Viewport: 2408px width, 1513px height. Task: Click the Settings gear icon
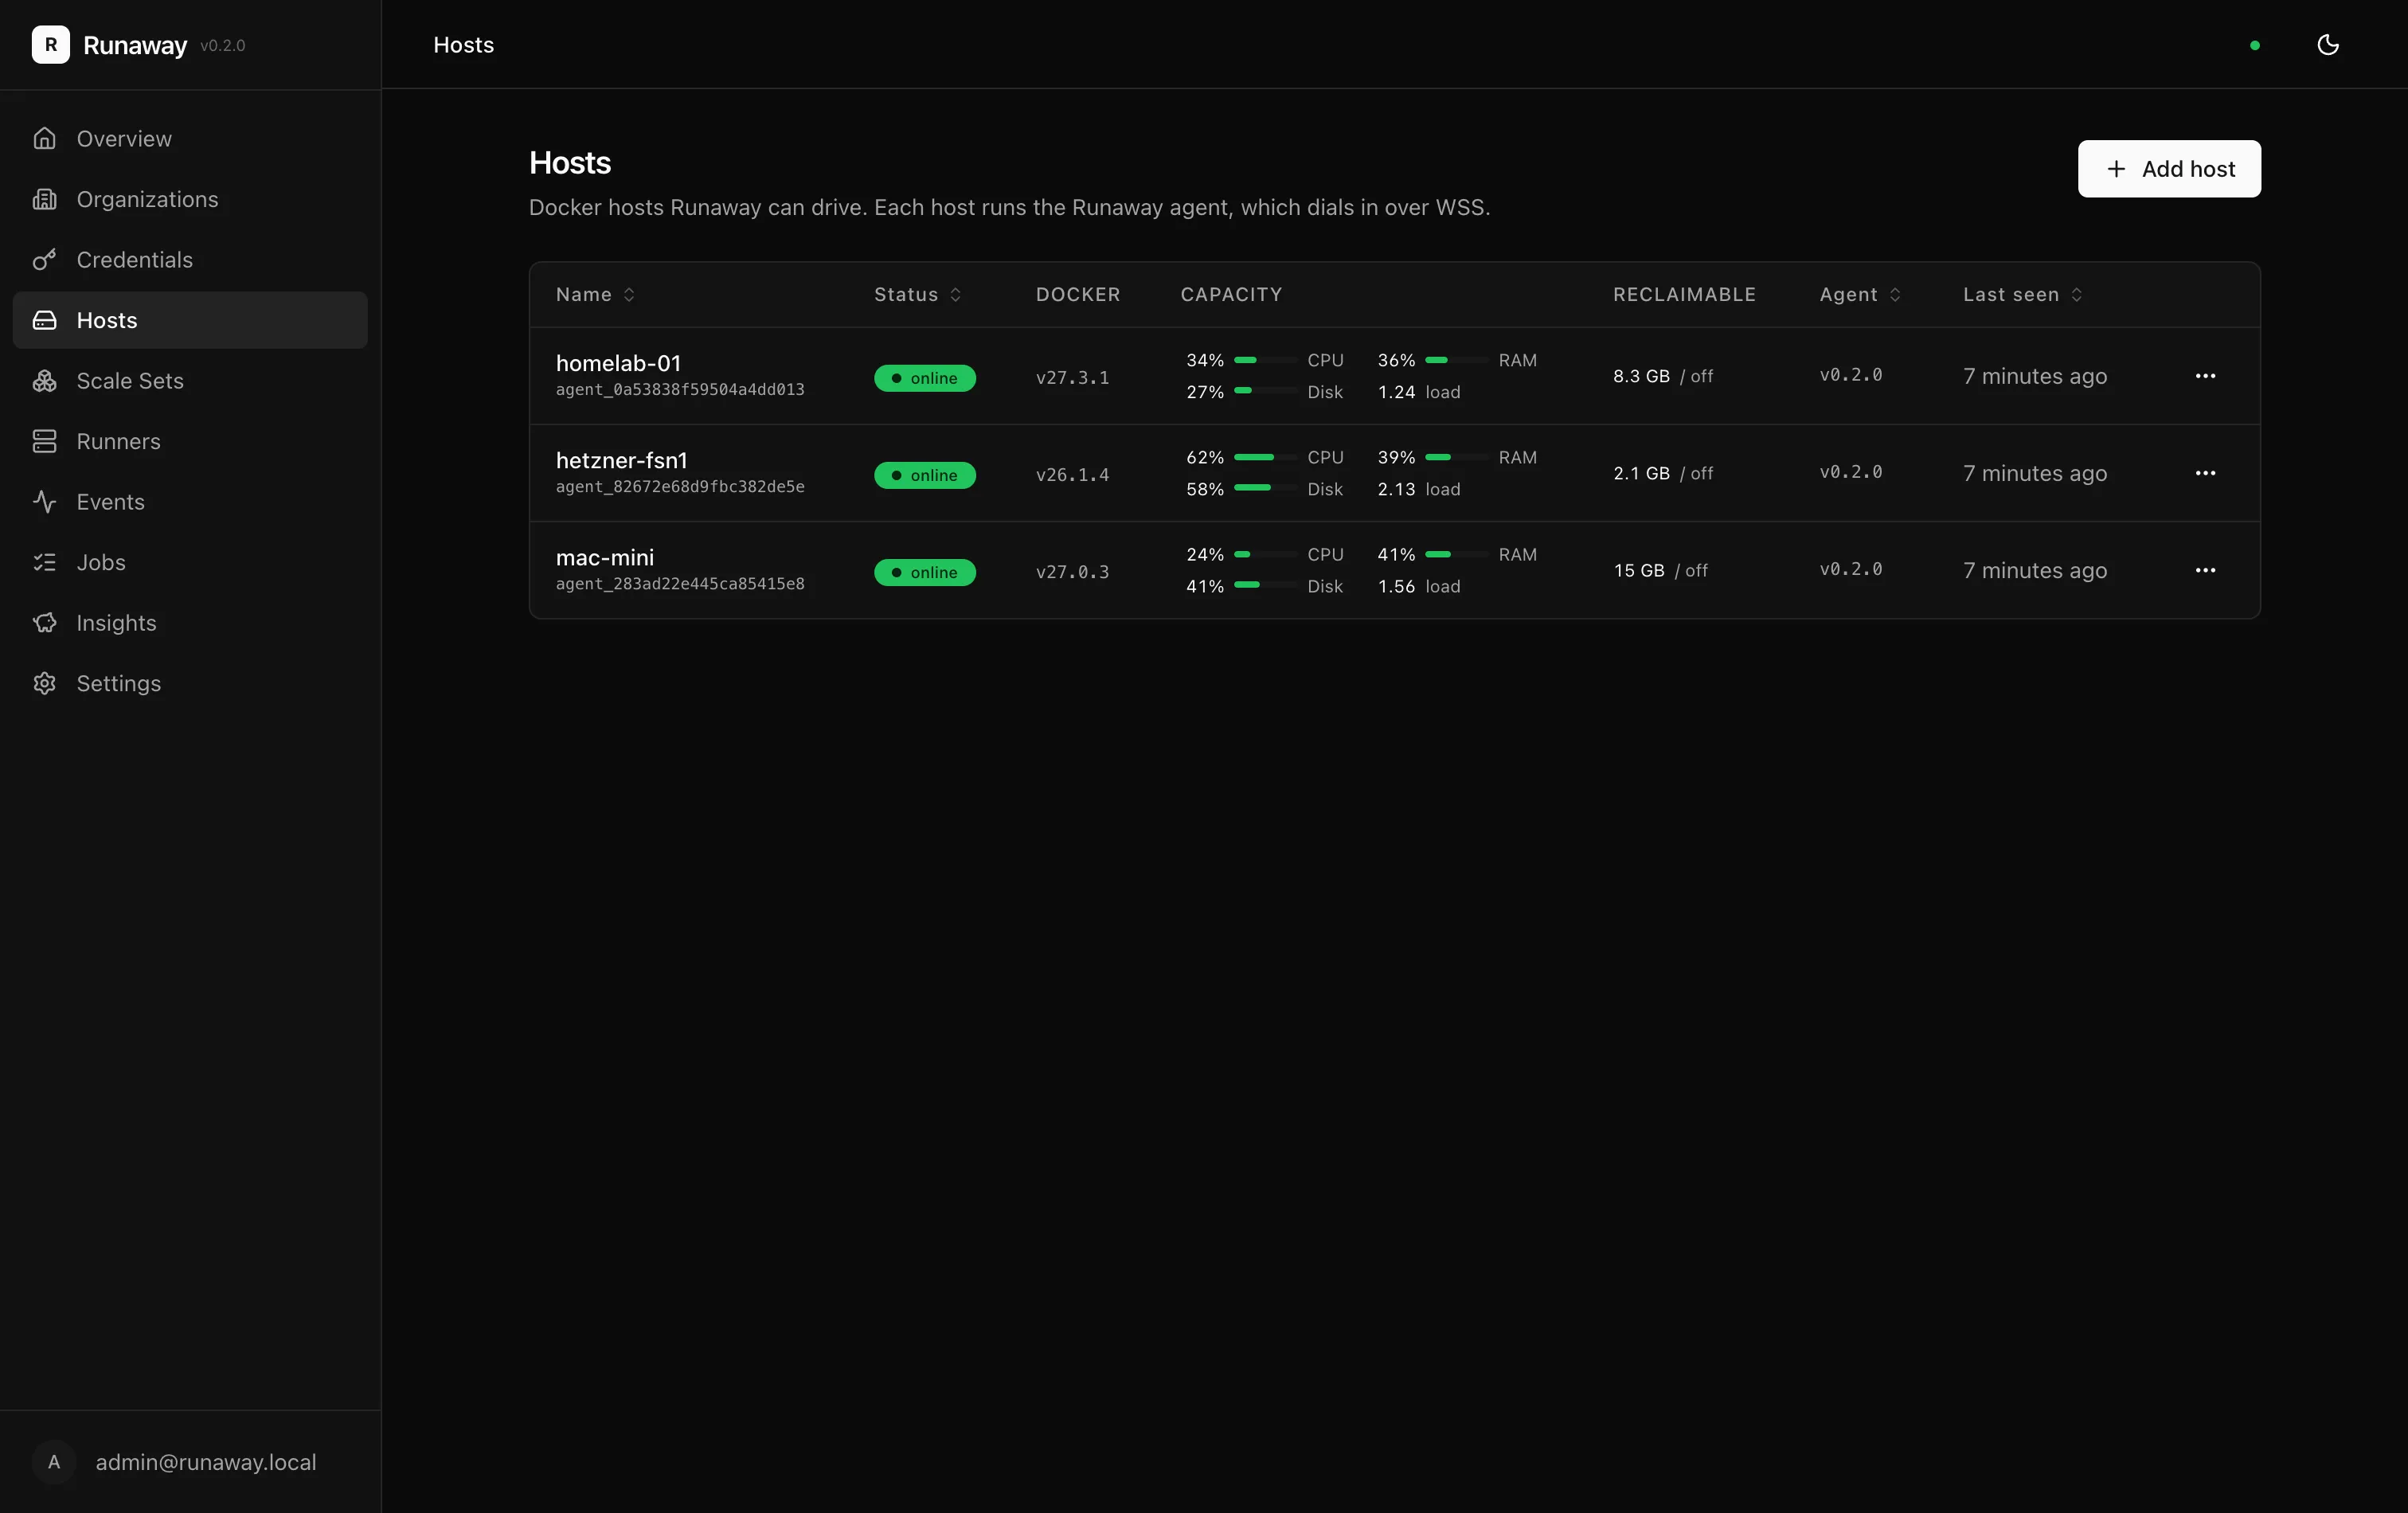tap(44, 683)
